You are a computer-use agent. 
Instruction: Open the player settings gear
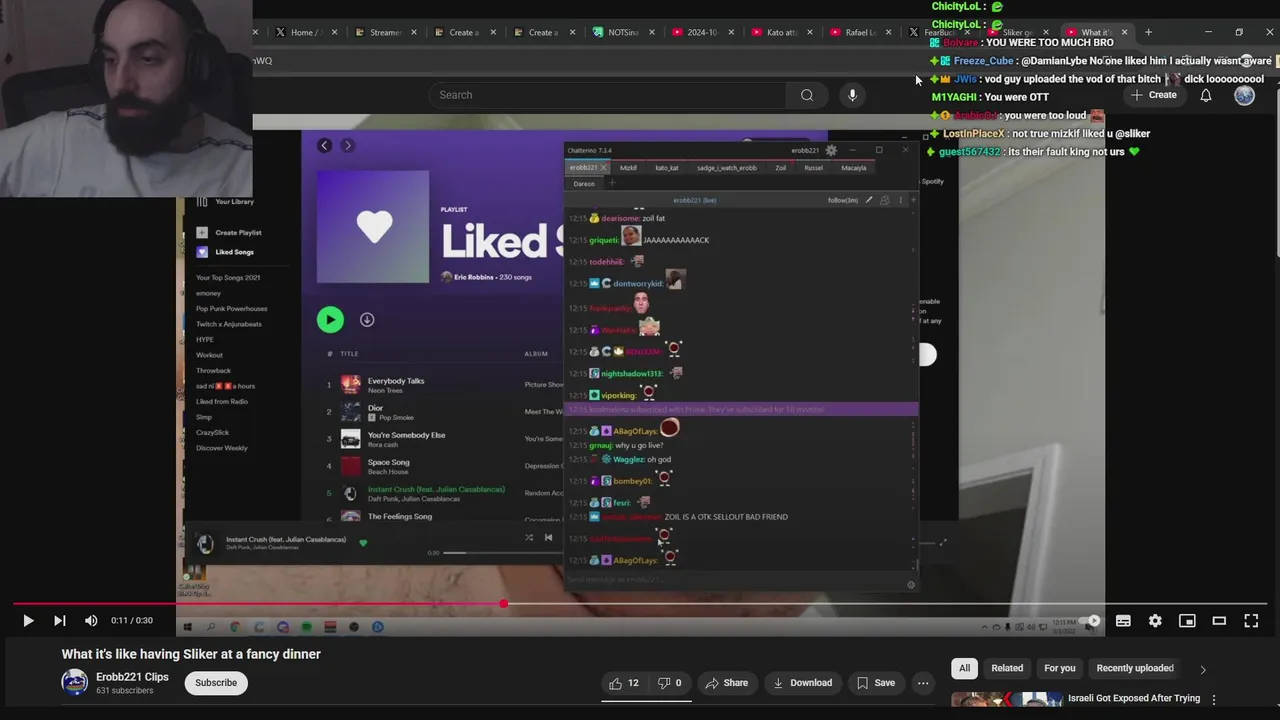click(1155, 621)
